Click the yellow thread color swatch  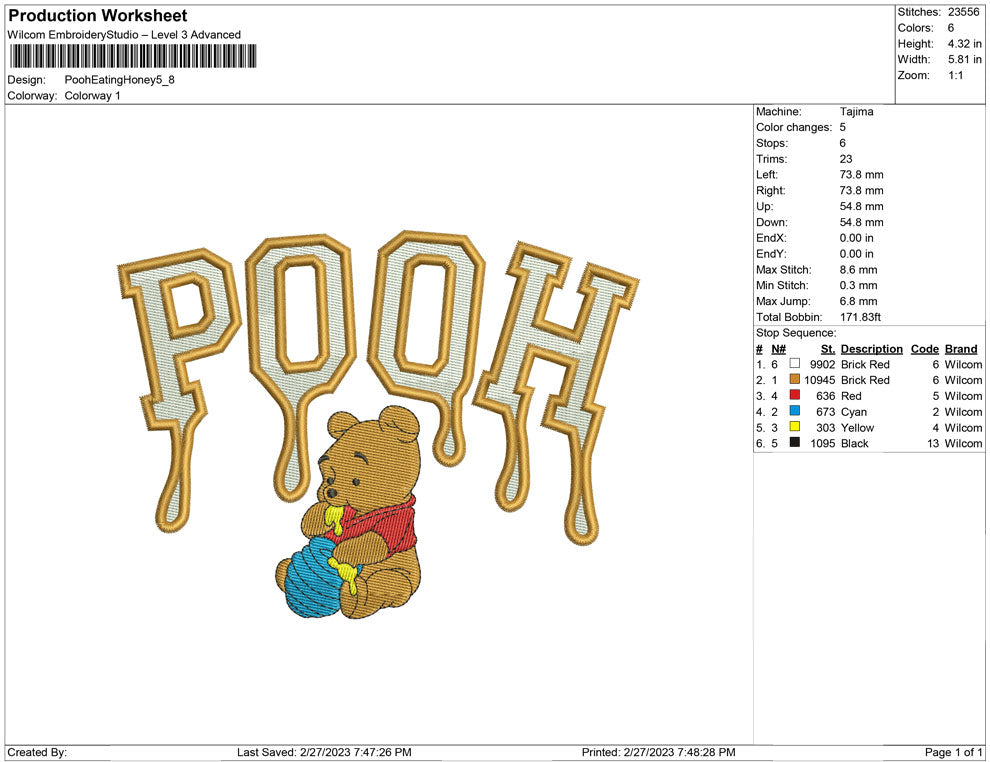click(x=795, y=427)
